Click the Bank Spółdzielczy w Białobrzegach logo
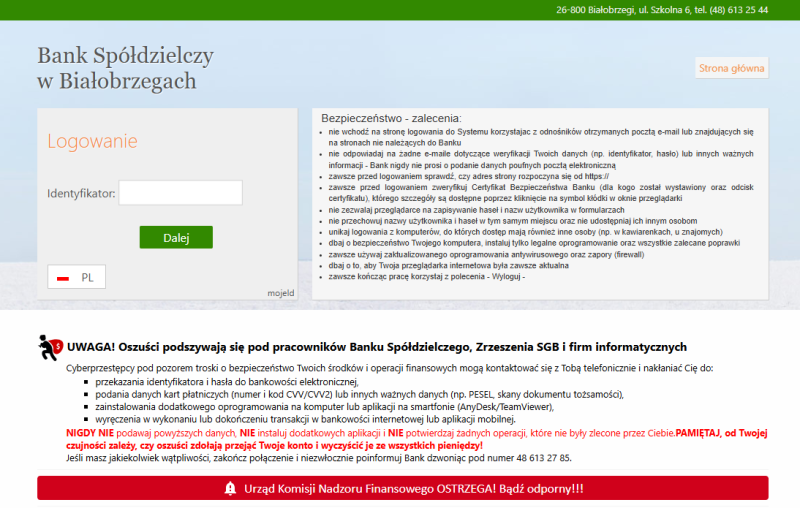This screenshot has width=800, height=508. tap(126, 68)
